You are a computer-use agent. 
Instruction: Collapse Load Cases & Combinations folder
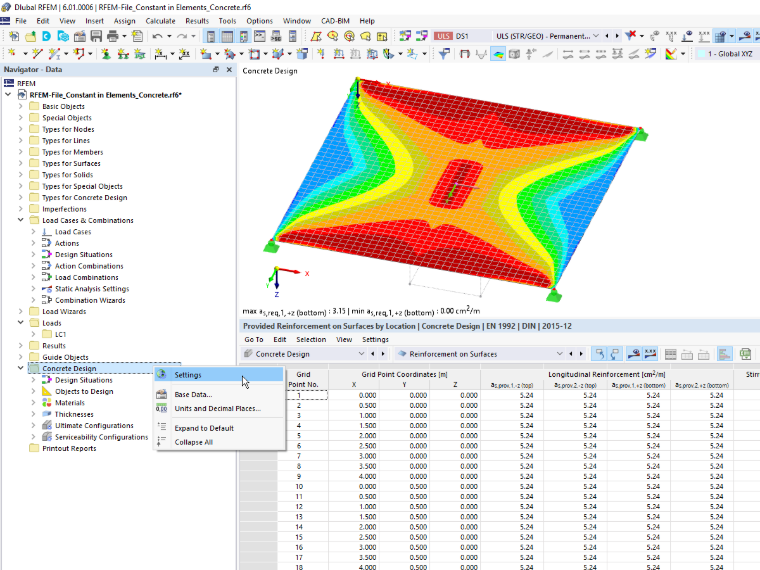click(20, 220)
